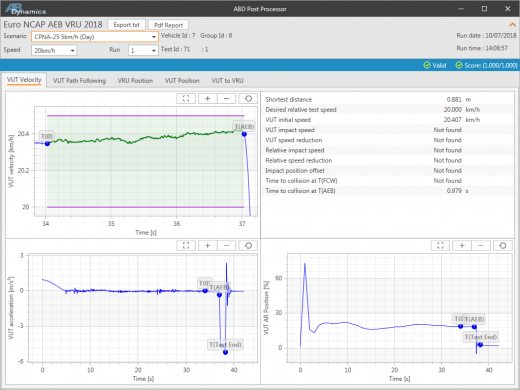This screenshot has width=520, height=390.
Task: Click the VUT initial speed row
Action: tap(388, 120)
